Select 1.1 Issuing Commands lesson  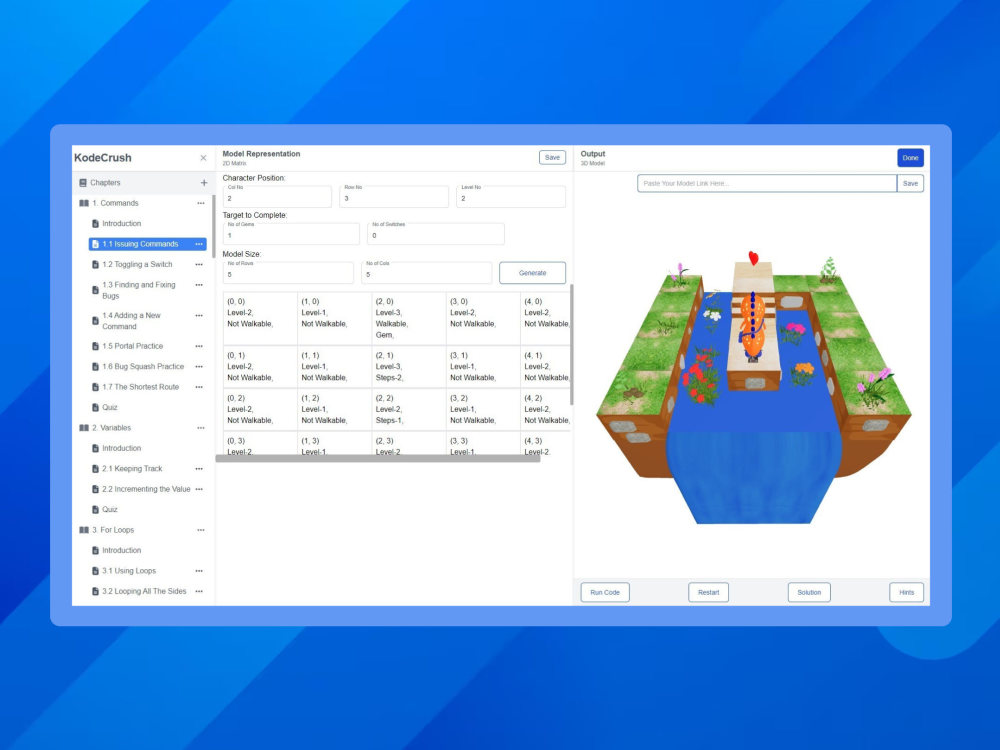click(x=147, y=244)
